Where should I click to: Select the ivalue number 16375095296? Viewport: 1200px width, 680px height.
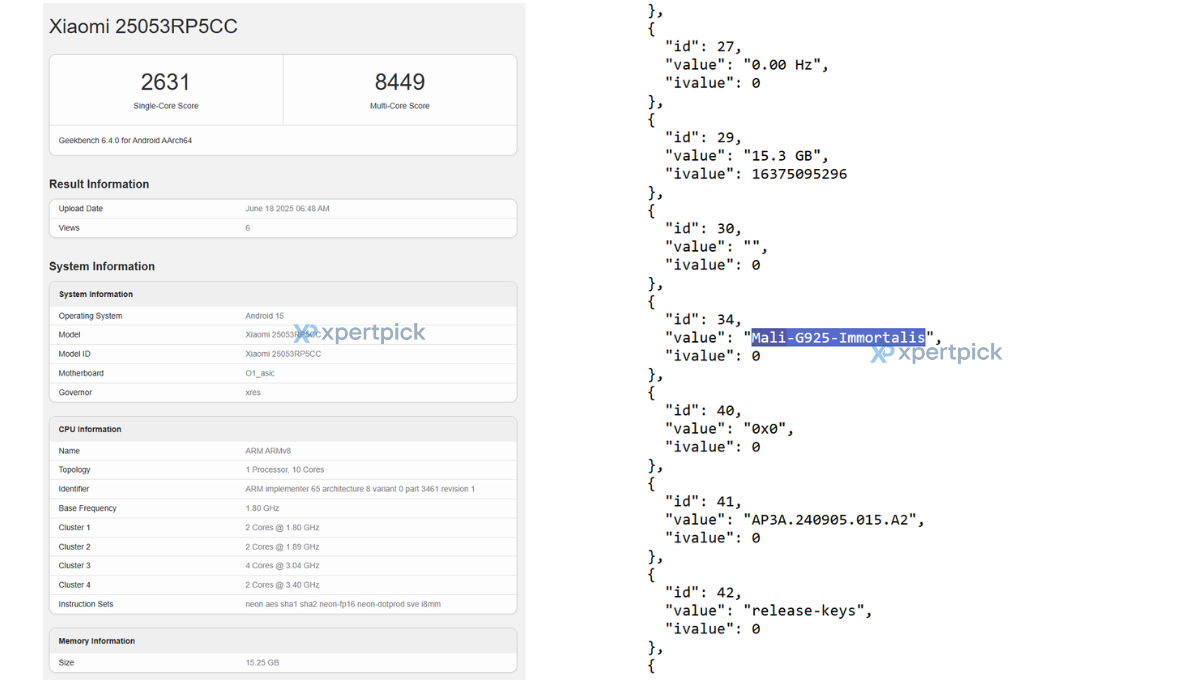pyautogui.click(x=799, y=174)
